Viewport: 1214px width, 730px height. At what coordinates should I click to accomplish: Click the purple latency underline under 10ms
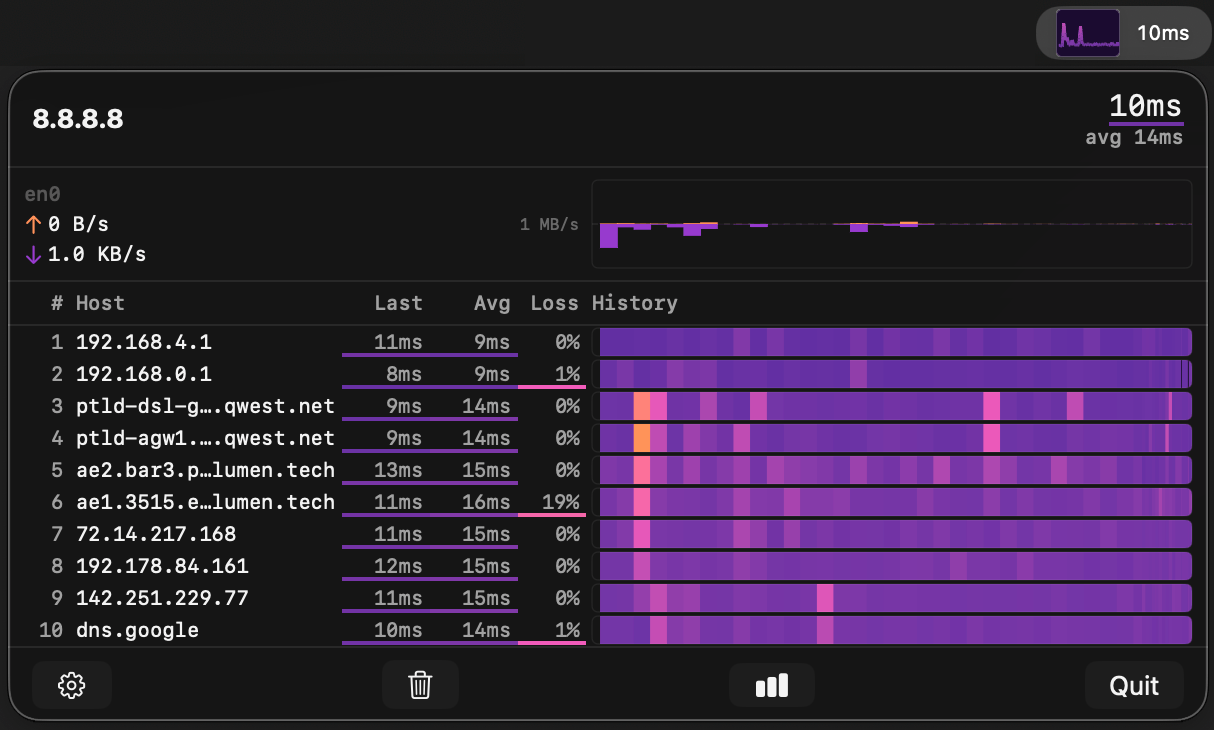click(x=1146, y=123)
